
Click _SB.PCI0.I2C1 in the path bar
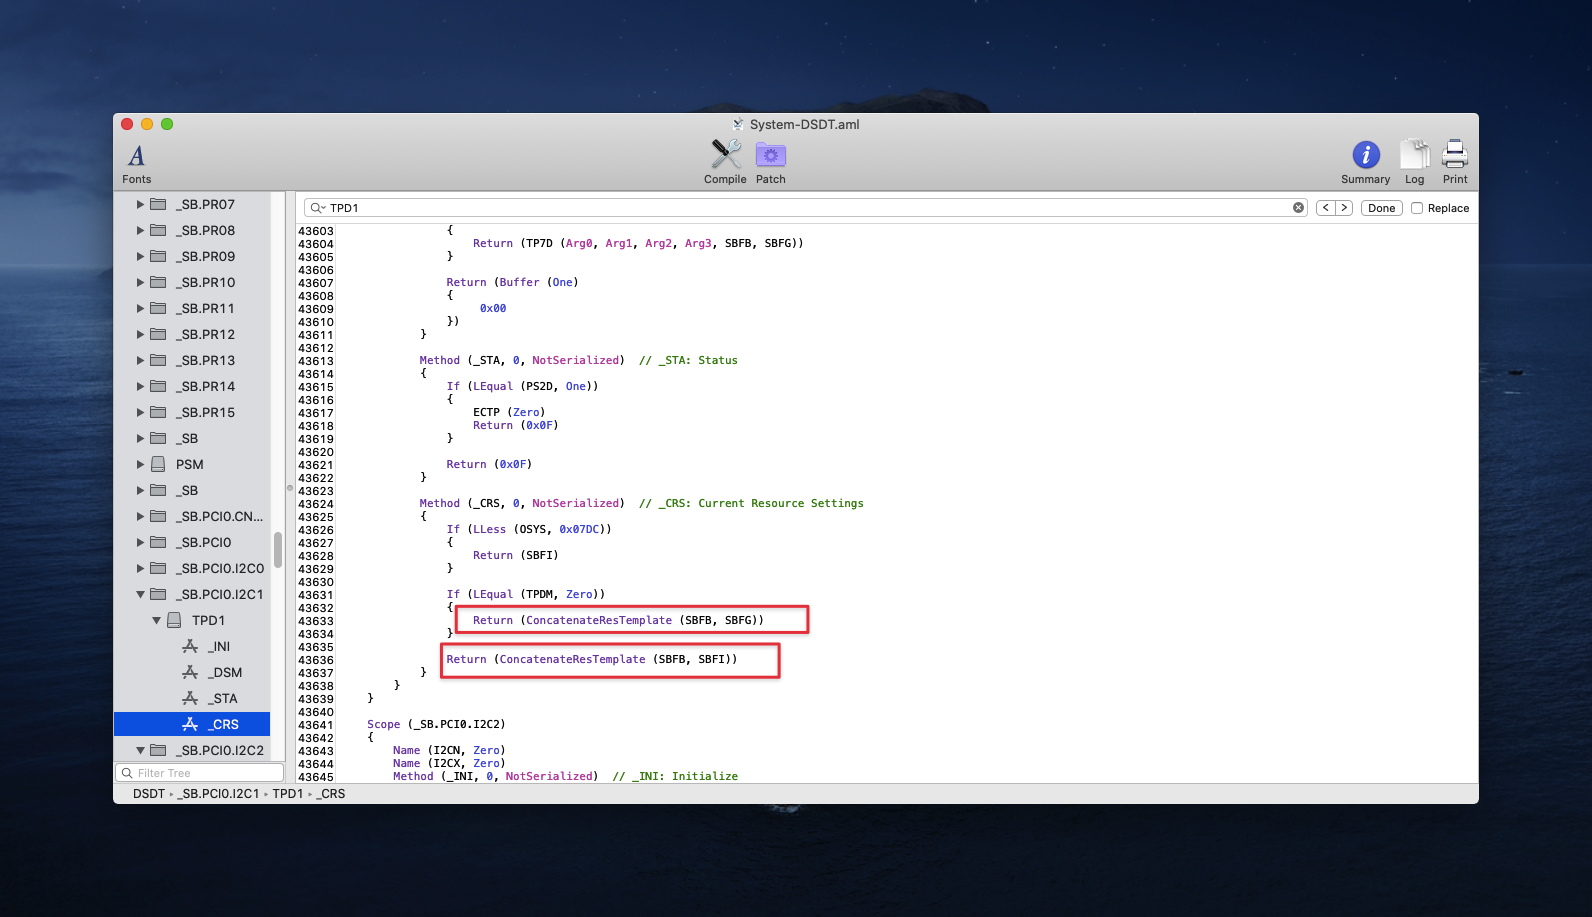pyautogui.click(x=218, y=794)
